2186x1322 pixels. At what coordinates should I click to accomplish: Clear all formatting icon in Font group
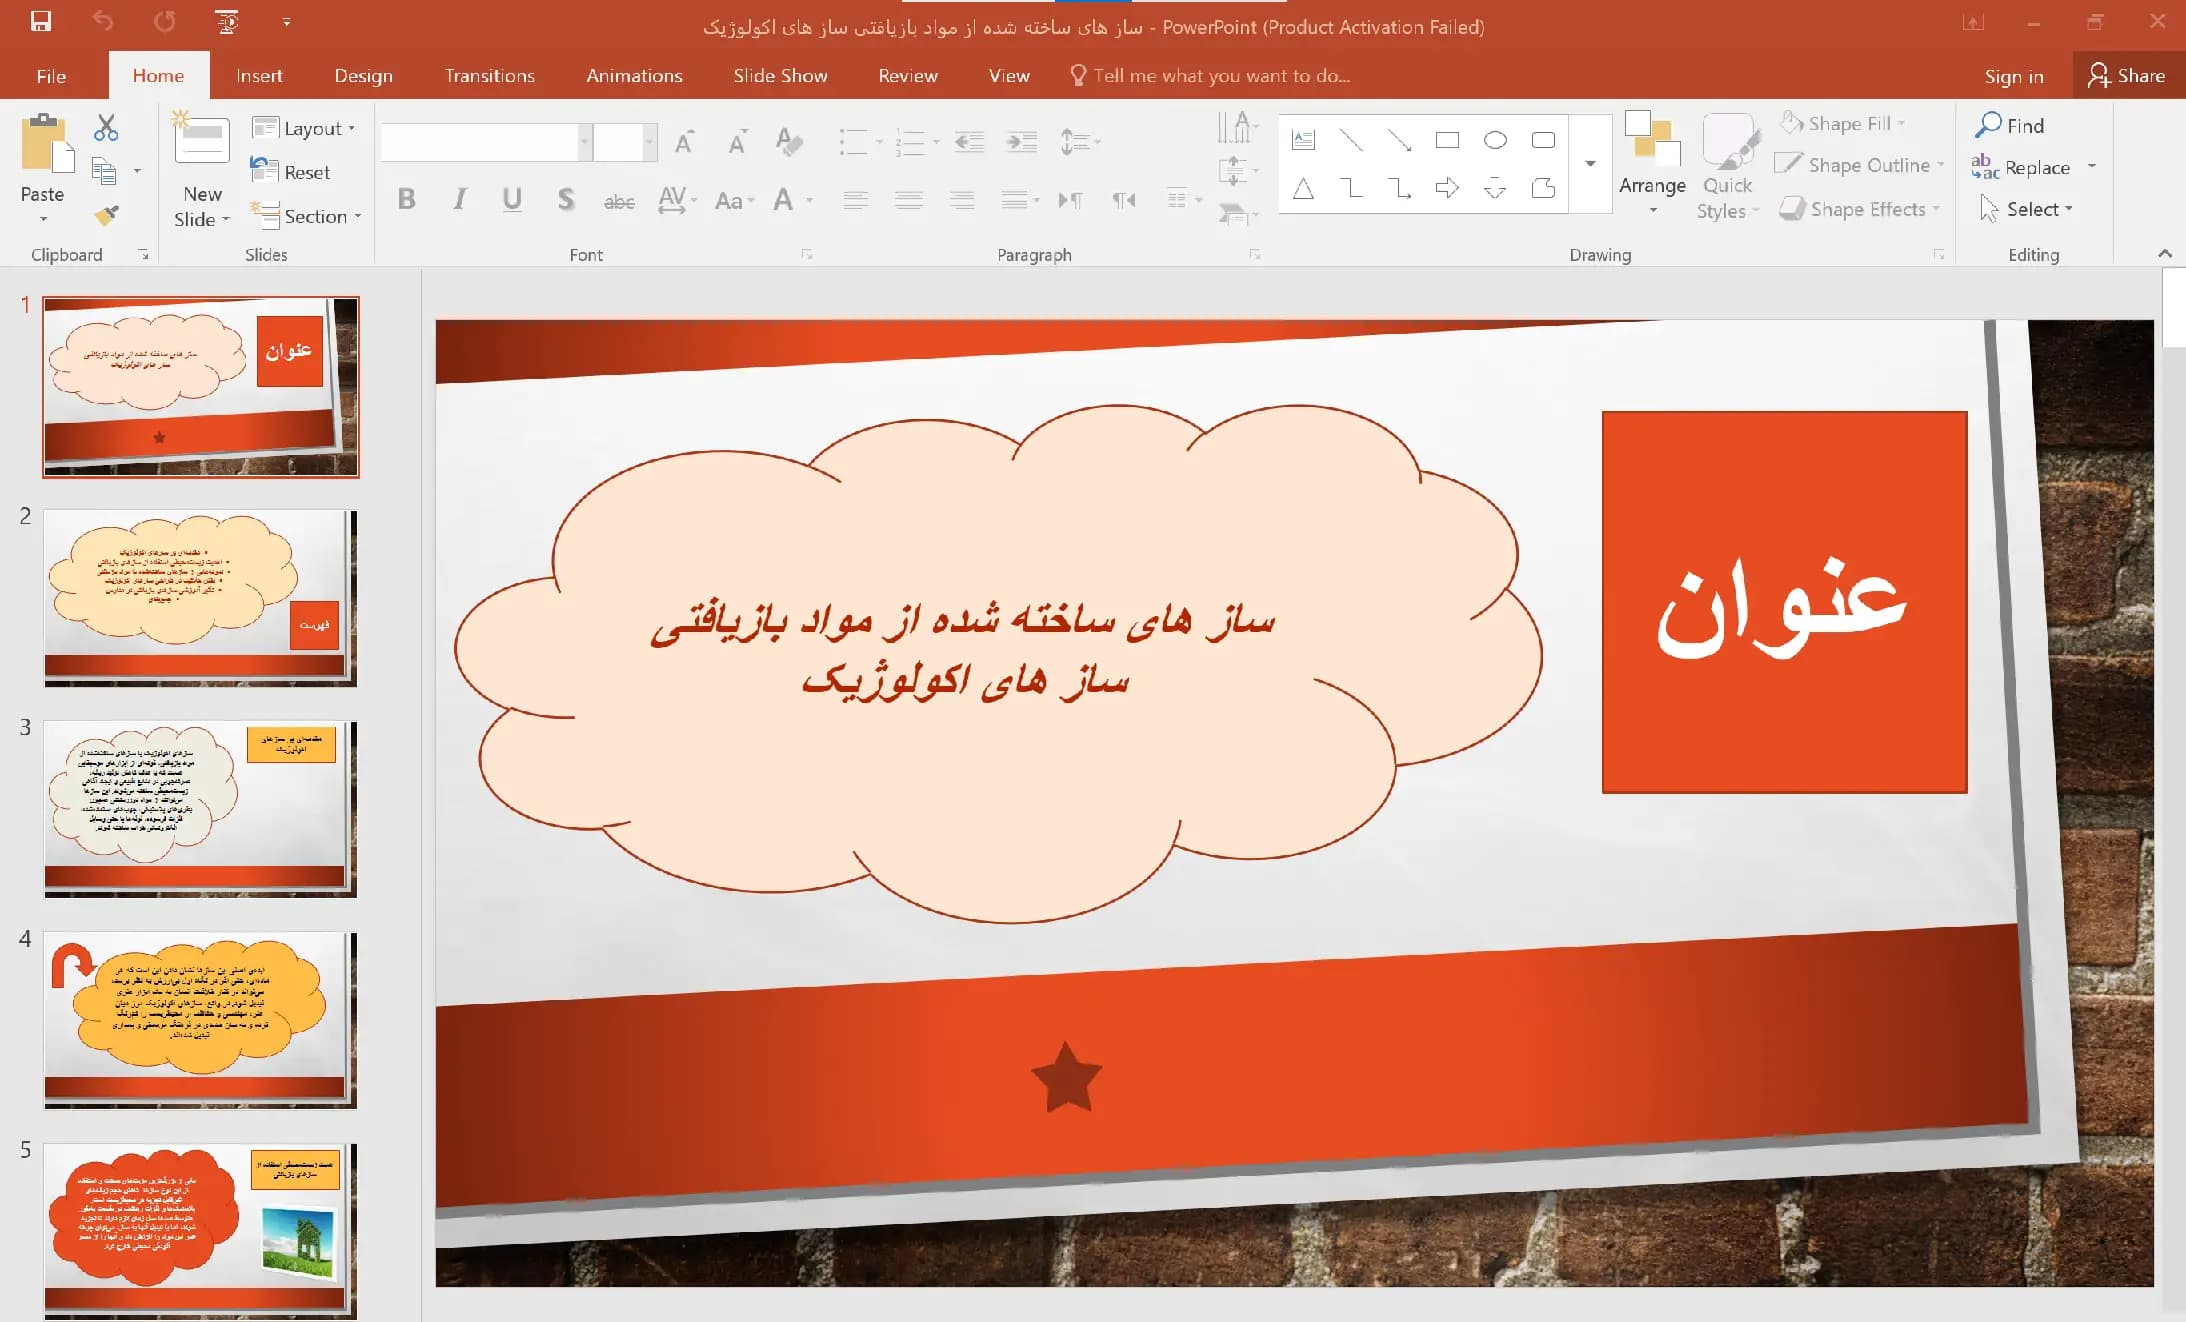point(789,142)
